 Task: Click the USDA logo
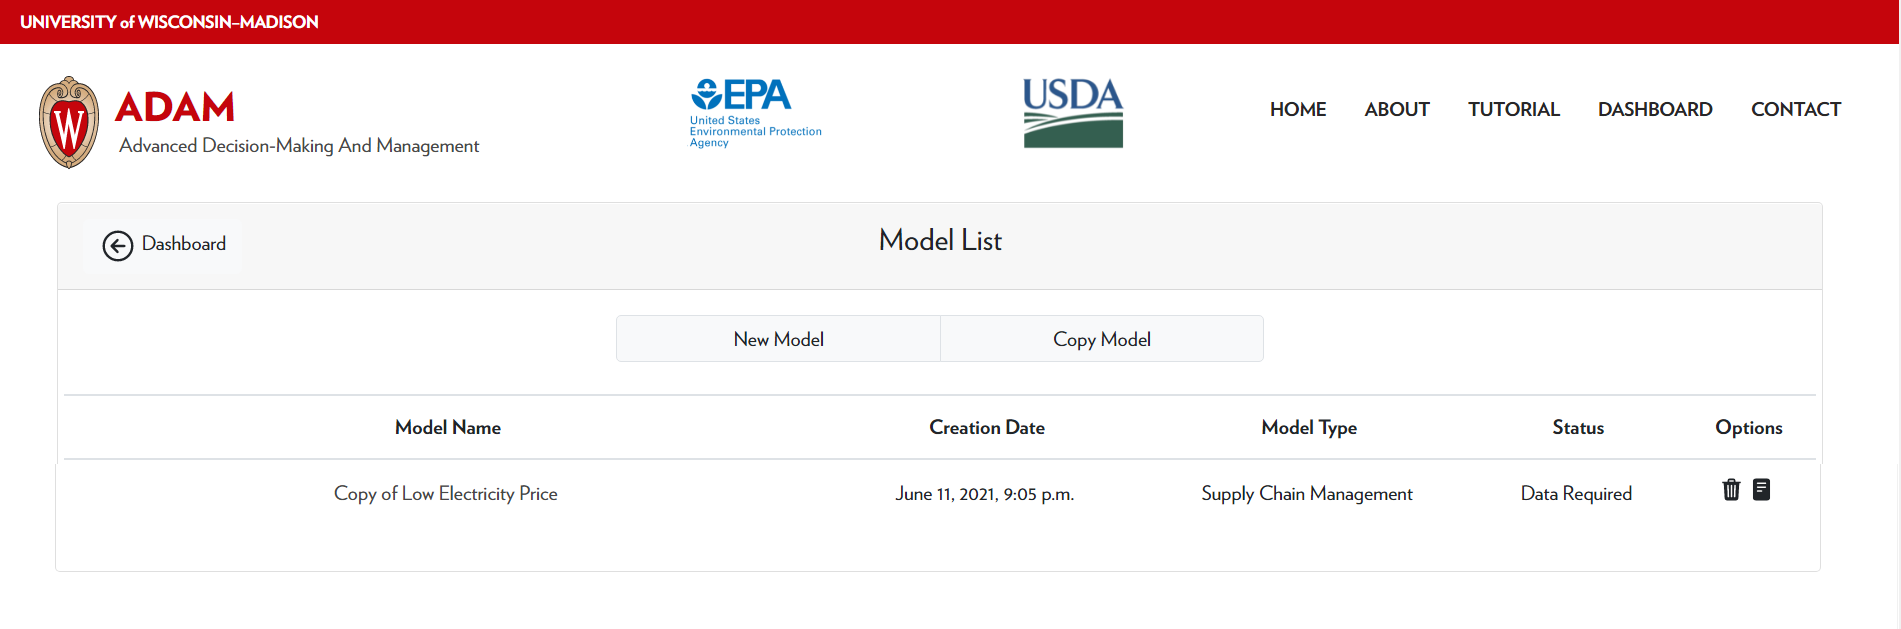[x=1073, y=113]
